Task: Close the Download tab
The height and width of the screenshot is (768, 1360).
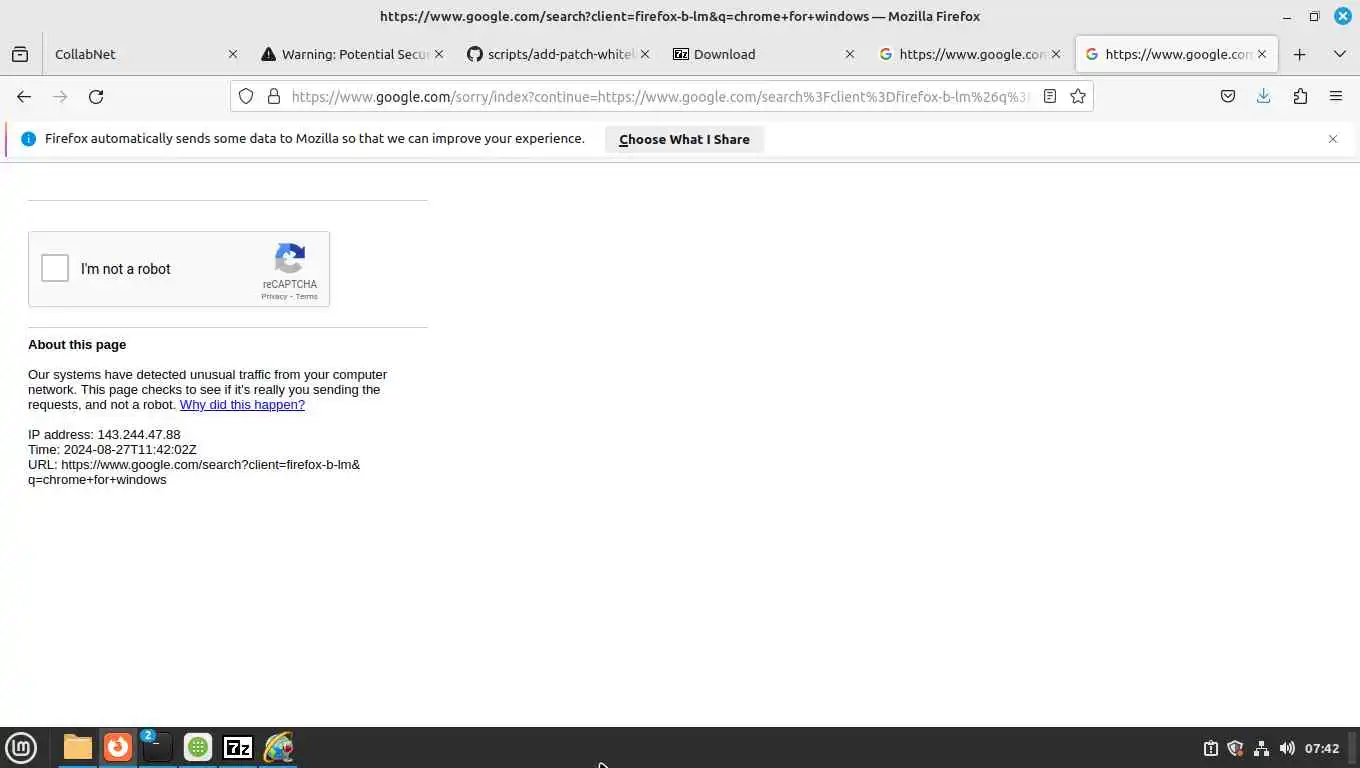Action: 850,54
